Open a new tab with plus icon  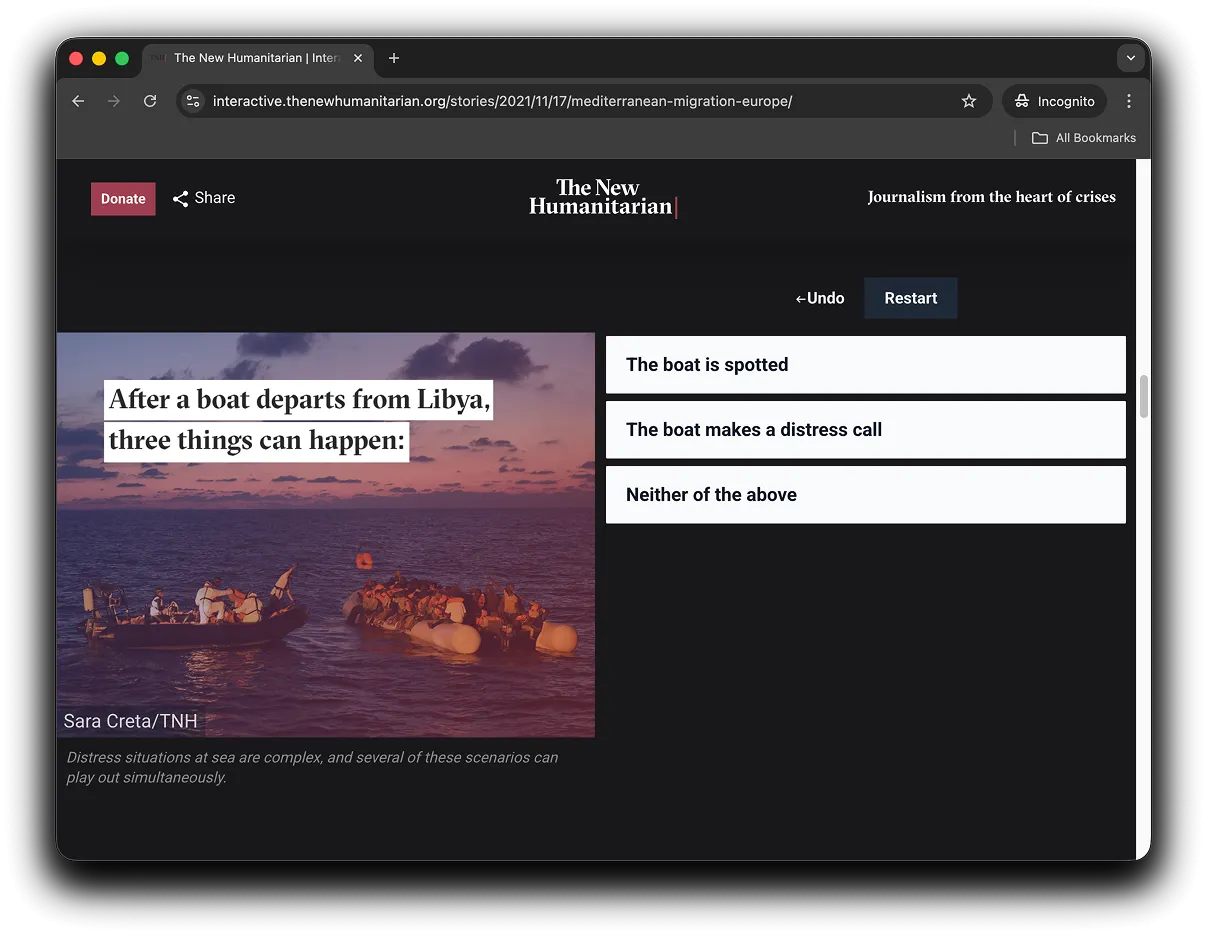click(x=394, y=58)
